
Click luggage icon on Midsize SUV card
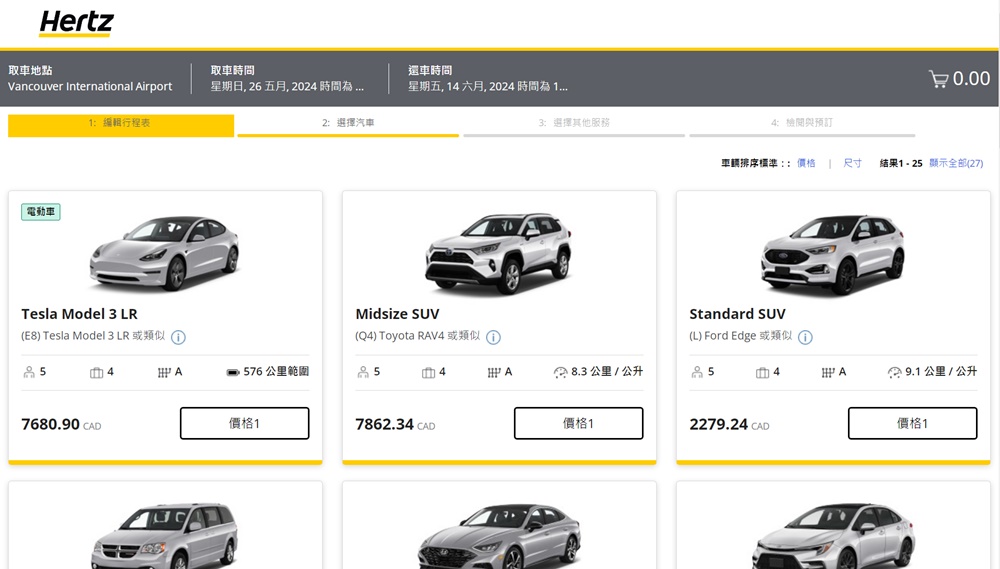point(429,373)
